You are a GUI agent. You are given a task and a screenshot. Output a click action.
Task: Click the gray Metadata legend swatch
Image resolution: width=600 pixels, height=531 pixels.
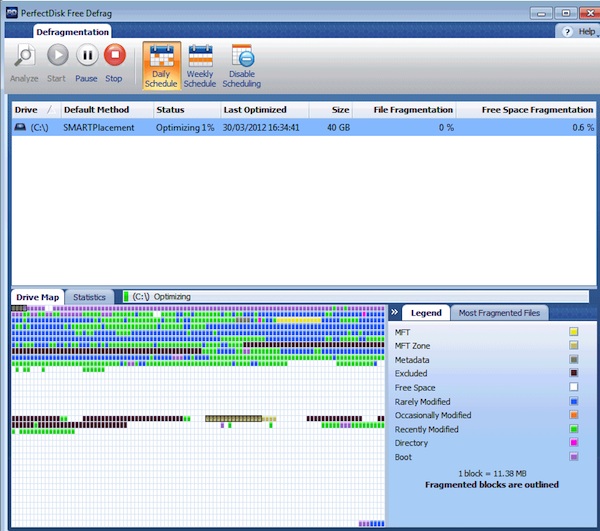(573, 359)
